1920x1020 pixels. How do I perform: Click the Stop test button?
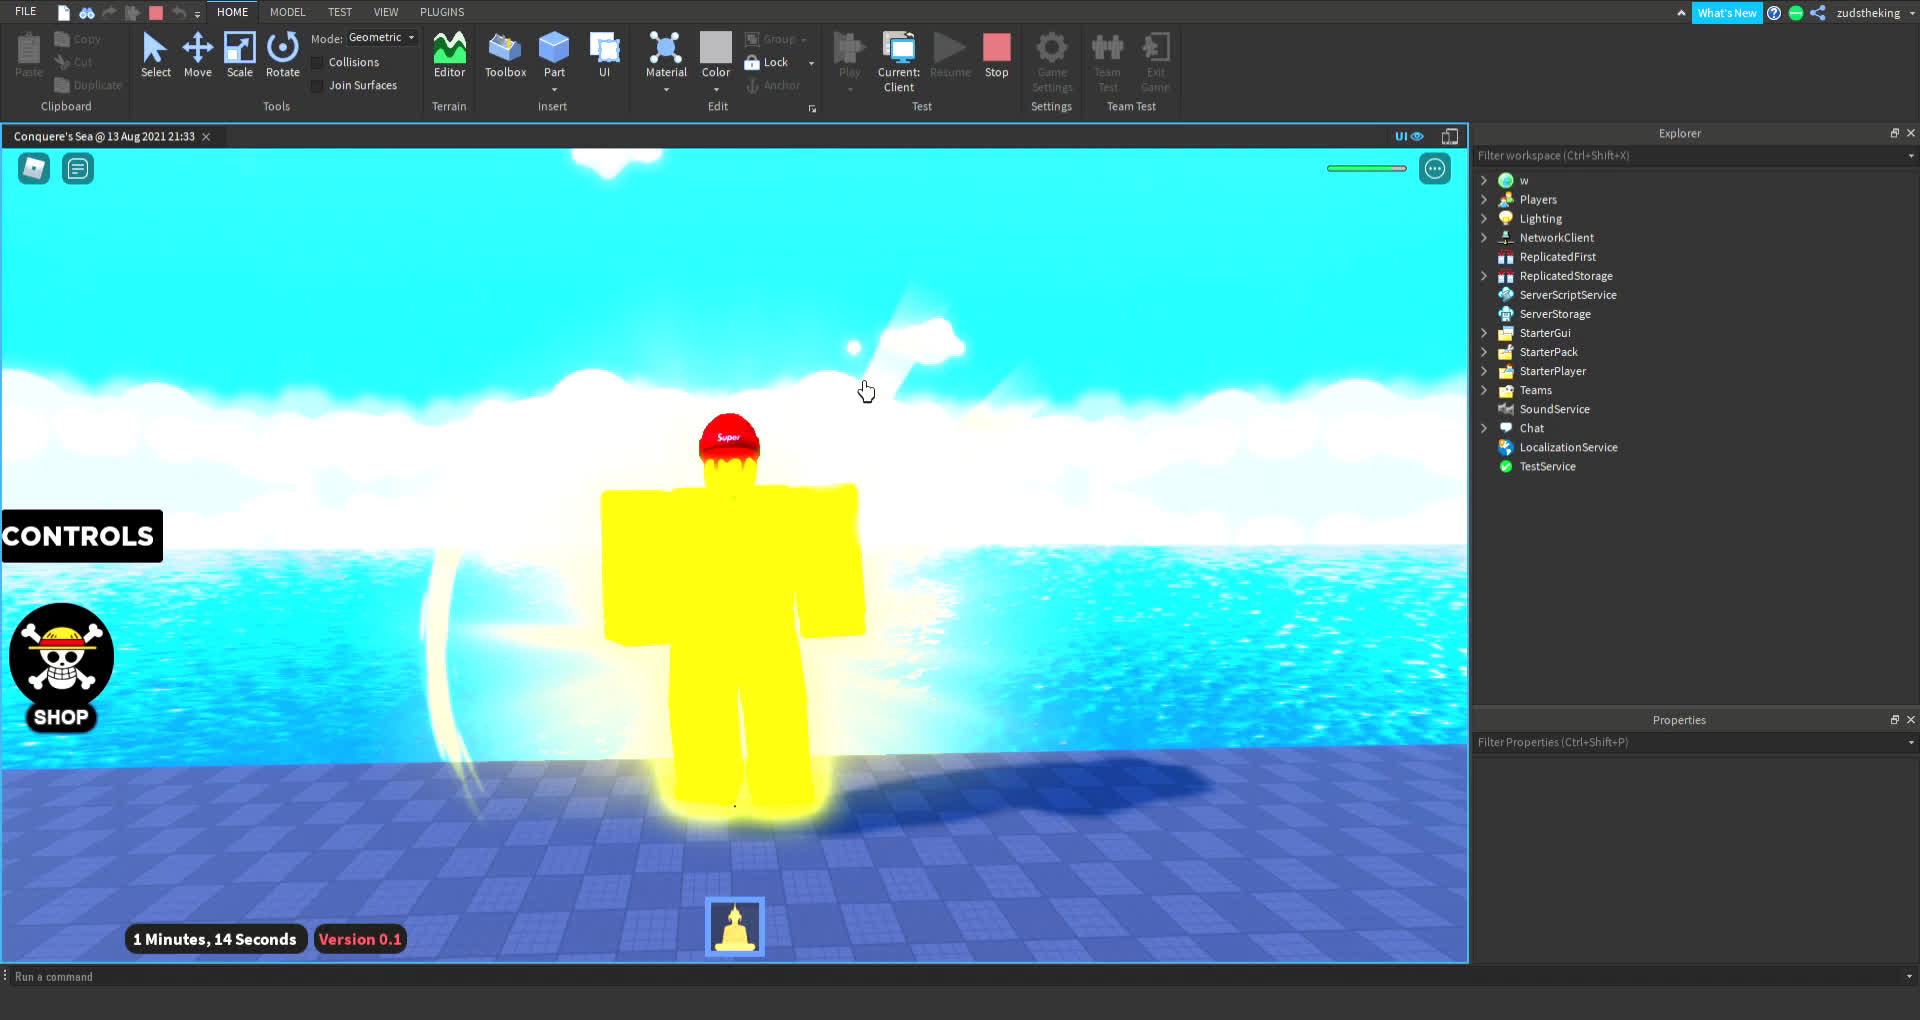(996, 55)
